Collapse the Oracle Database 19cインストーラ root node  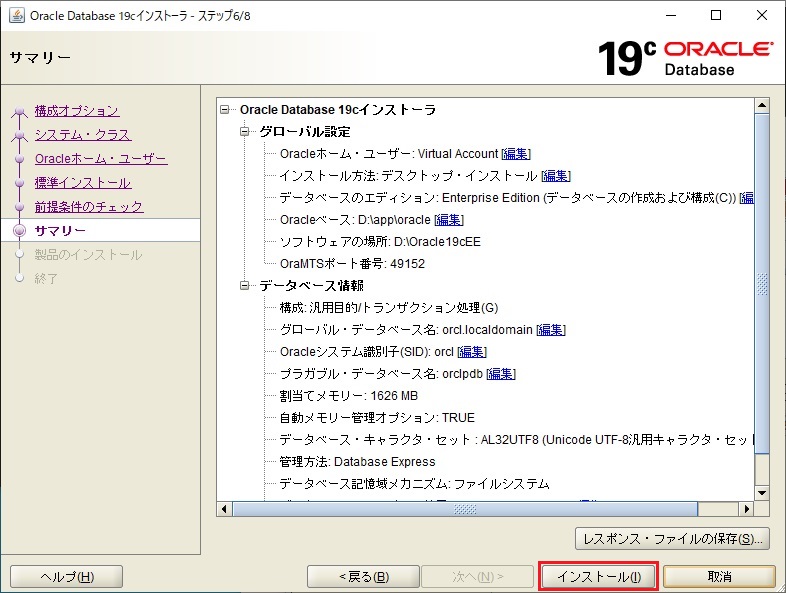point(225,109)
